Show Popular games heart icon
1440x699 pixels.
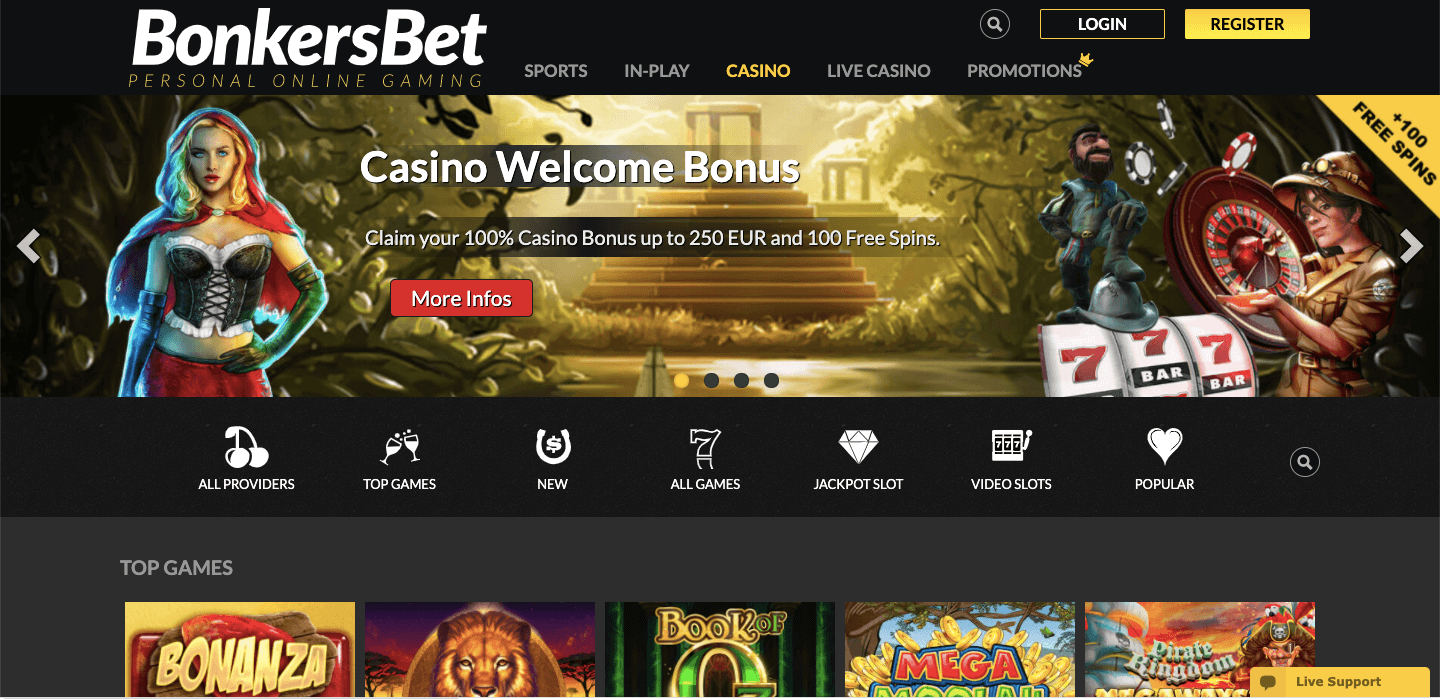[1164, 446]
